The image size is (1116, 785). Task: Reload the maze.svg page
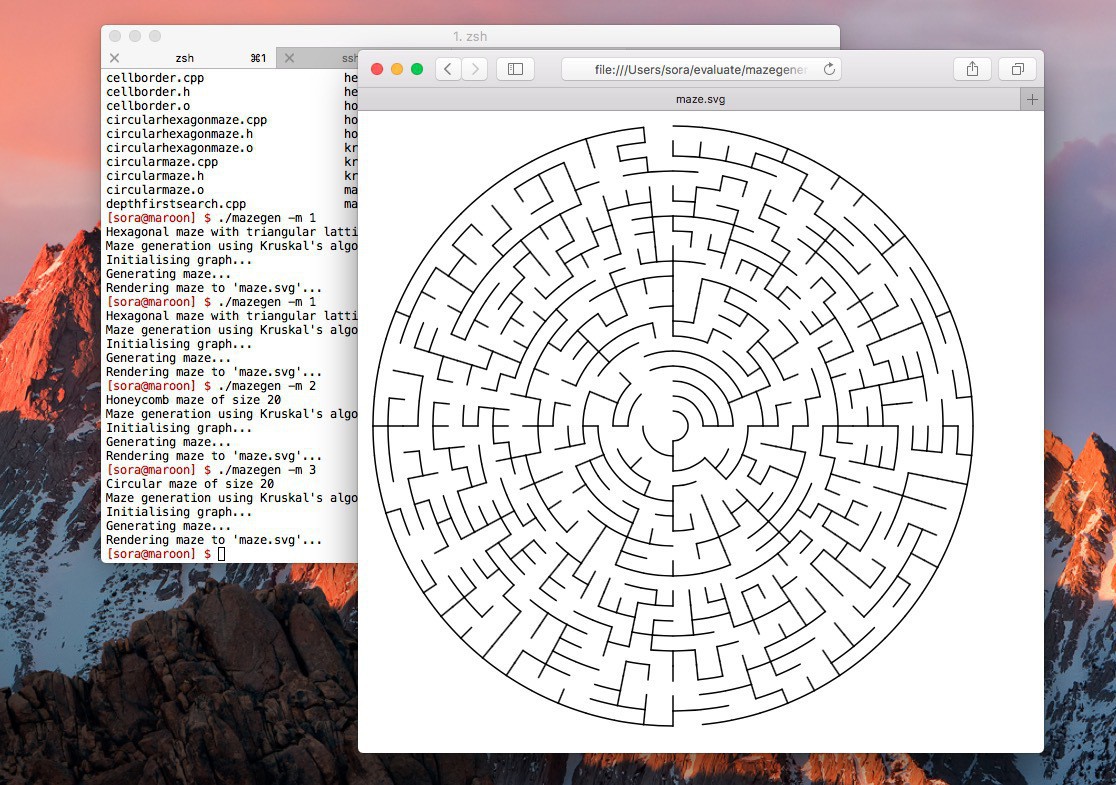pos(828,69)
